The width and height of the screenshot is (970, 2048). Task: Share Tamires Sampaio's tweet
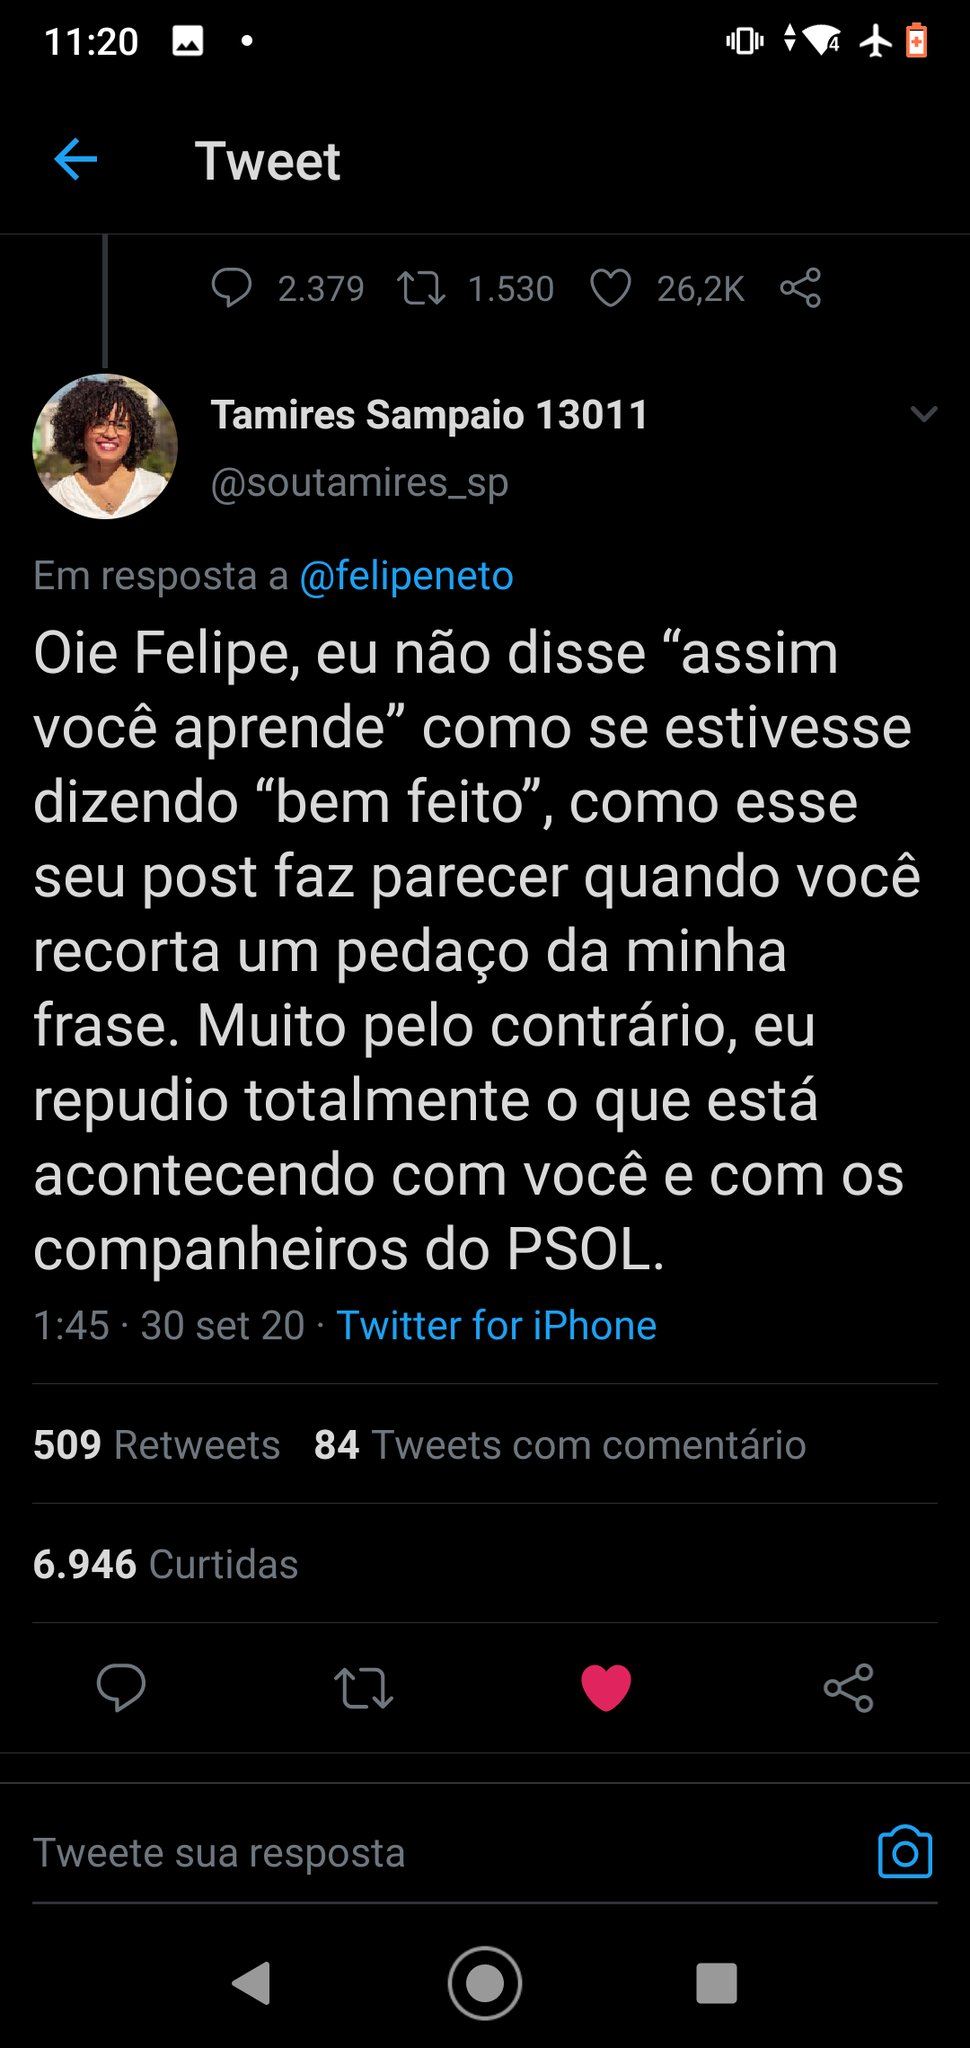(848, 1688)
